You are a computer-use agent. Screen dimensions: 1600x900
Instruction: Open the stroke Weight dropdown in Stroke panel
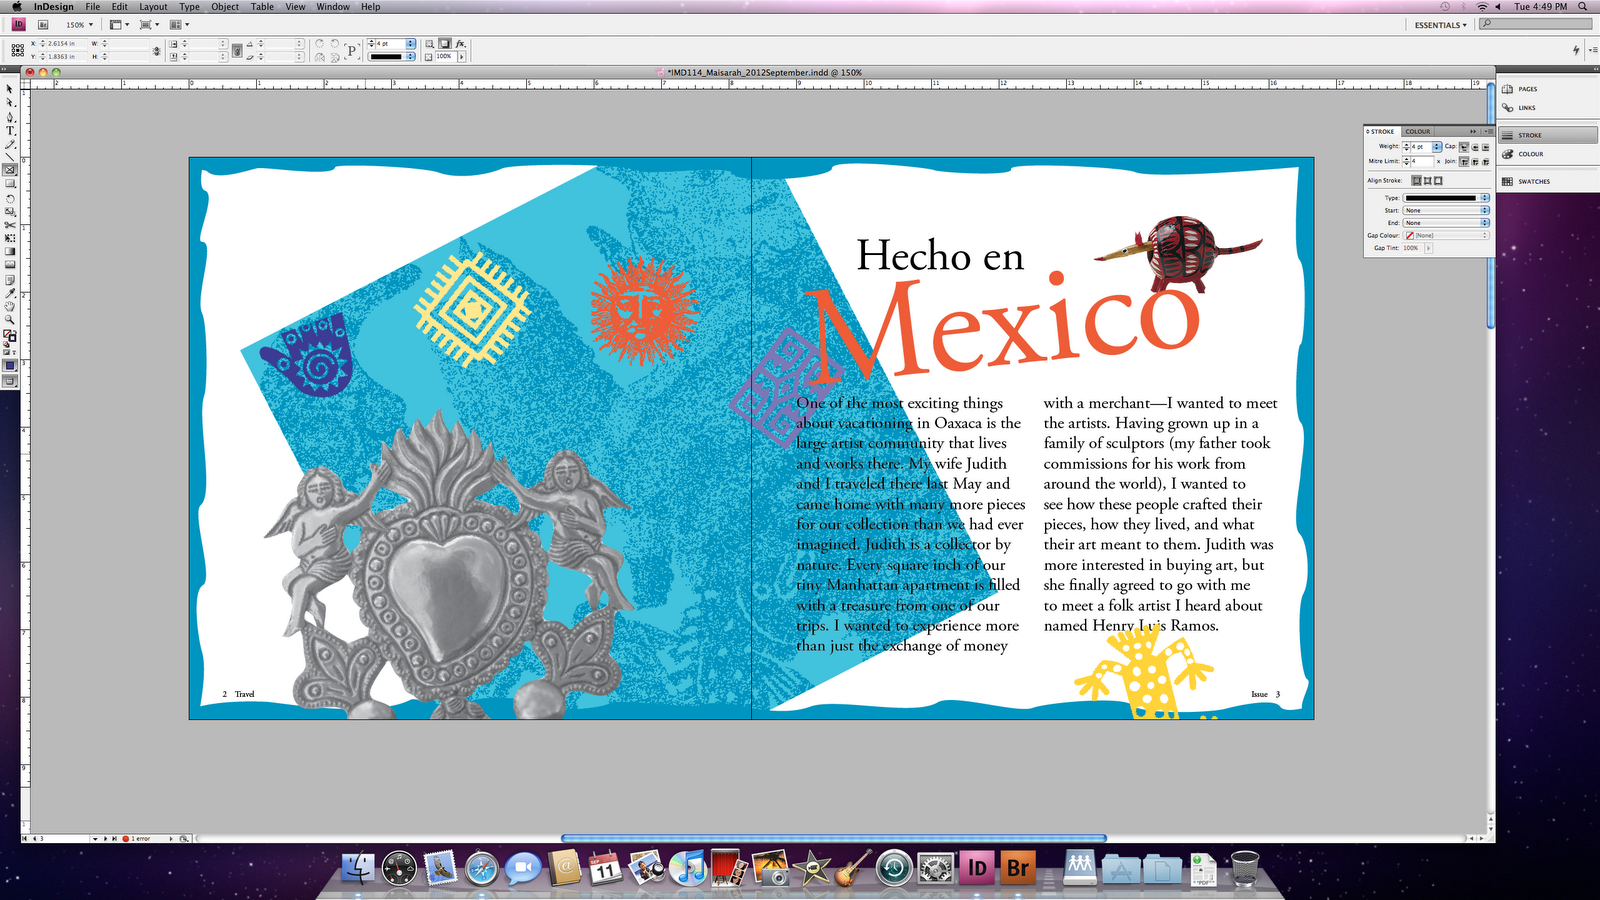pyautogui.click(x=1437, y=147)
